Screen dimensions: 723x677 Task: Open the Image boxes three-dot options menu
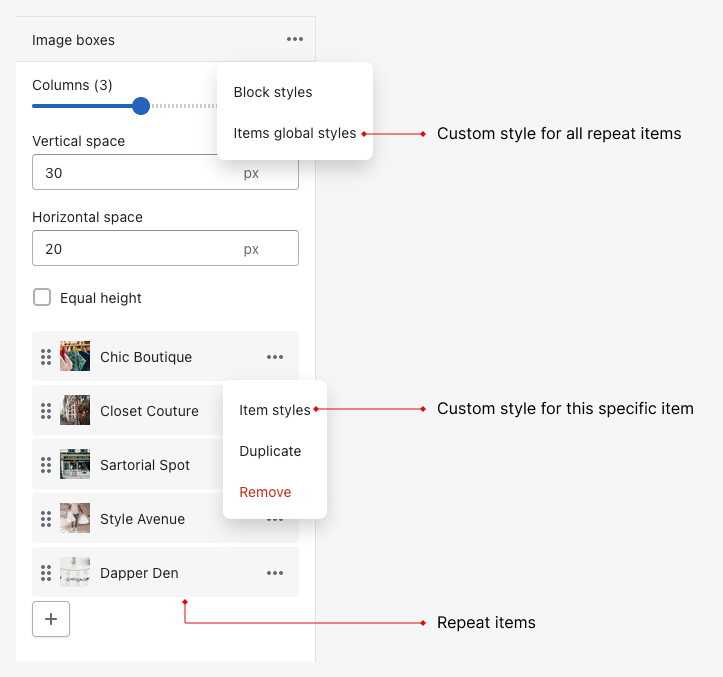pos(294,40)
